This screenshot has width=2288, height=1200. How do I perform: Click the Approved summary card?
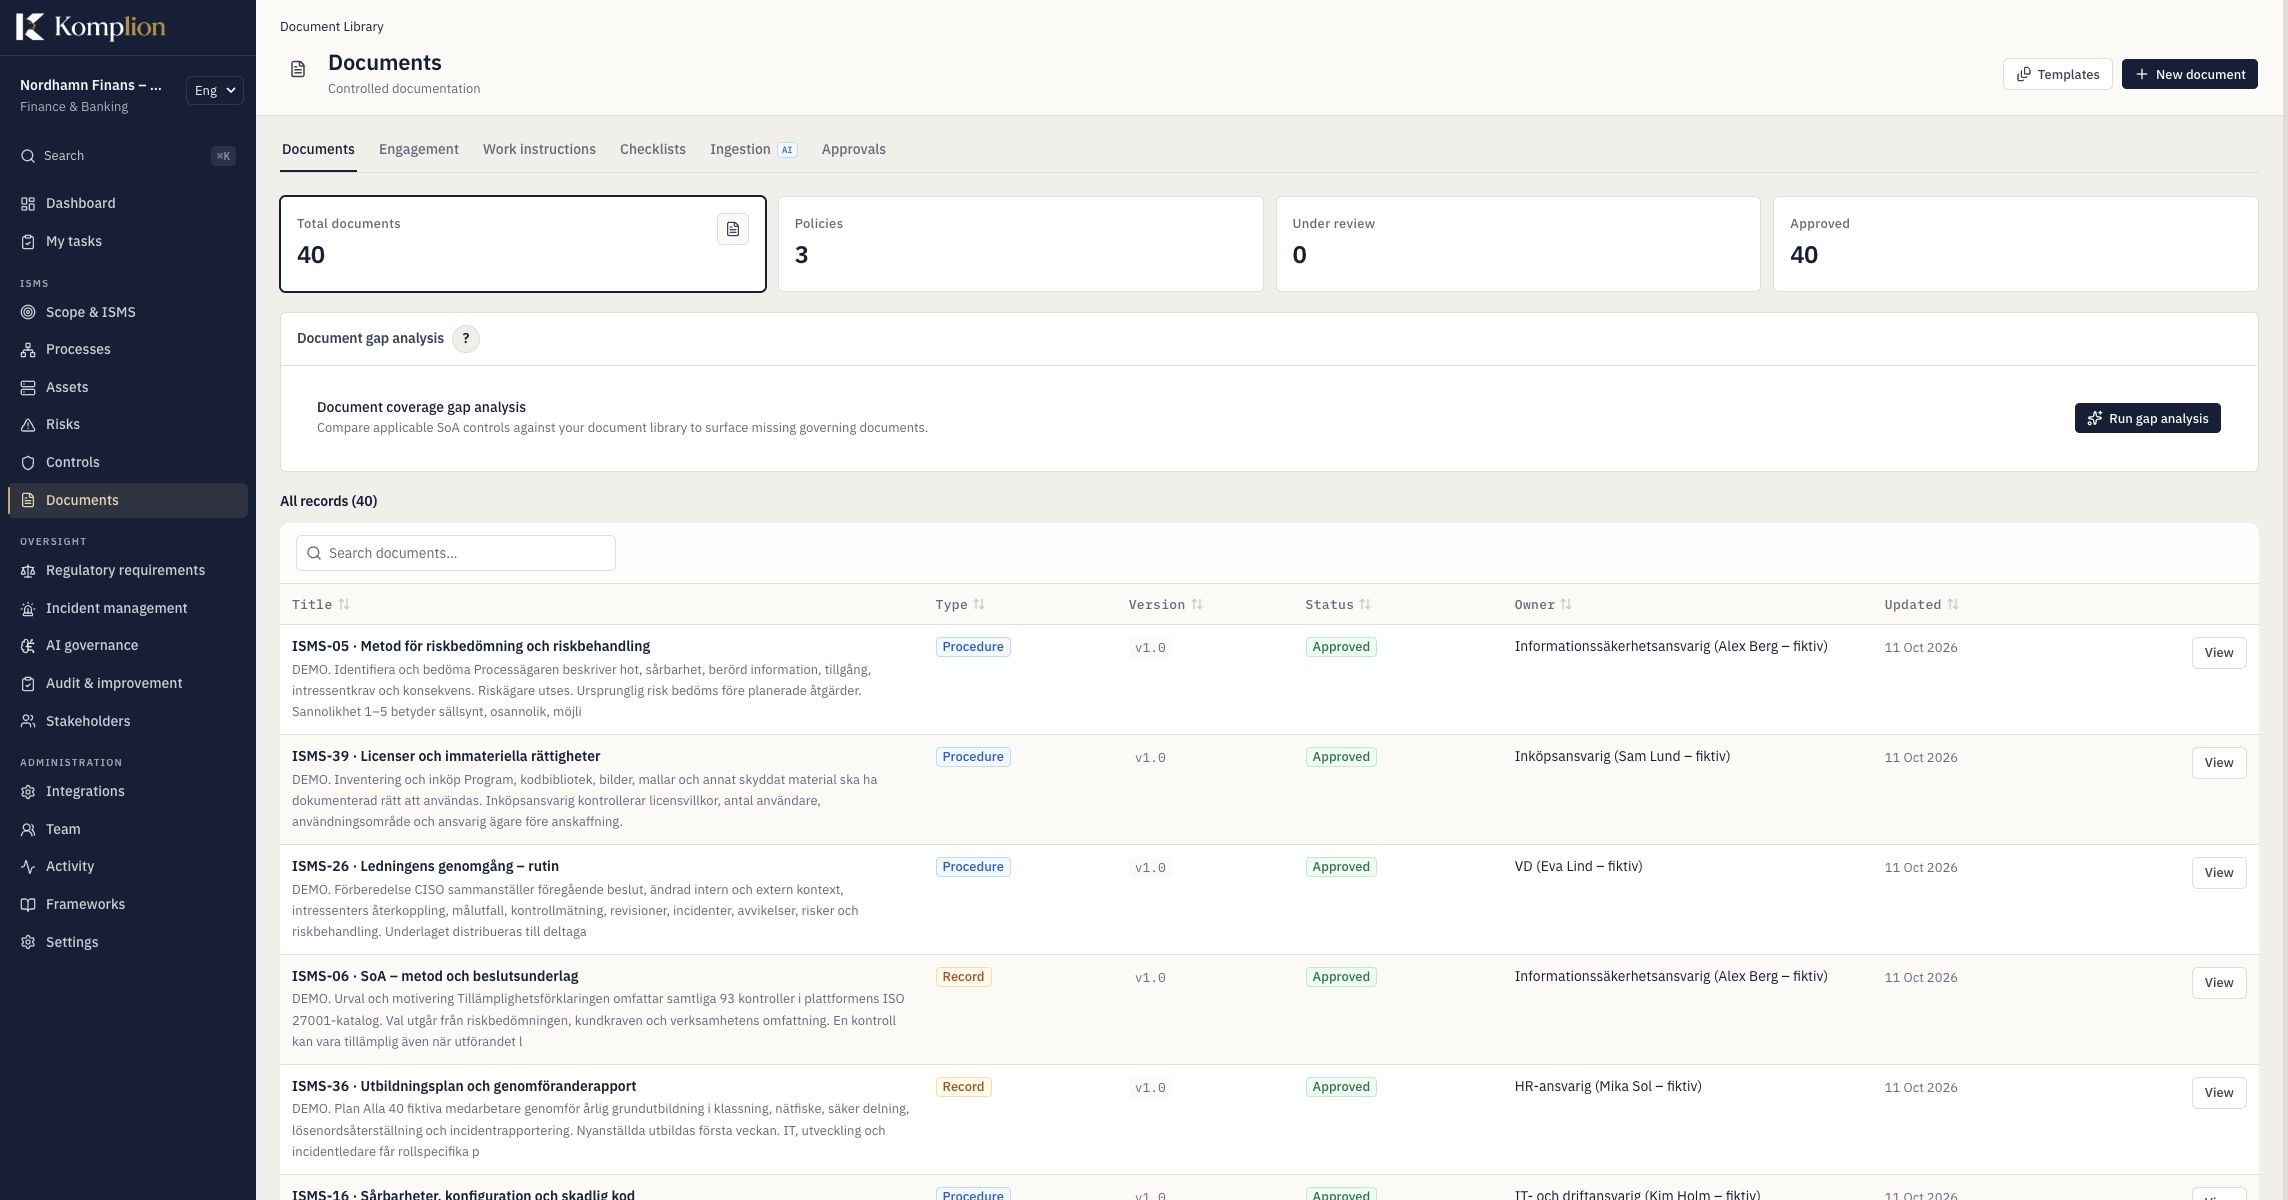2016,244
